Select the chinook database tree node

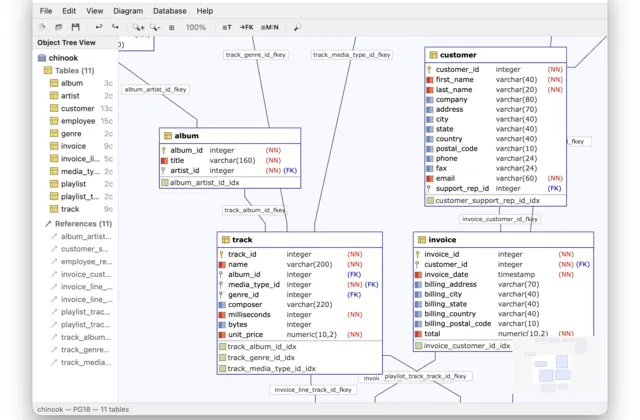58,58
